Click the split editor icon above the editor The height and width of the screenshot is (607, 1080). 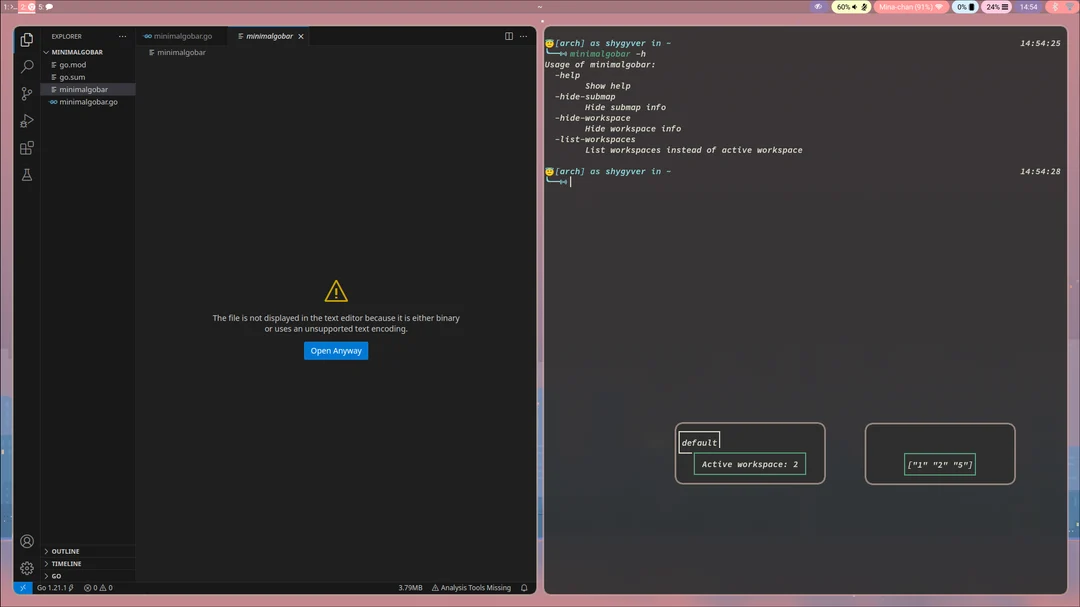(x=509, y=36)
